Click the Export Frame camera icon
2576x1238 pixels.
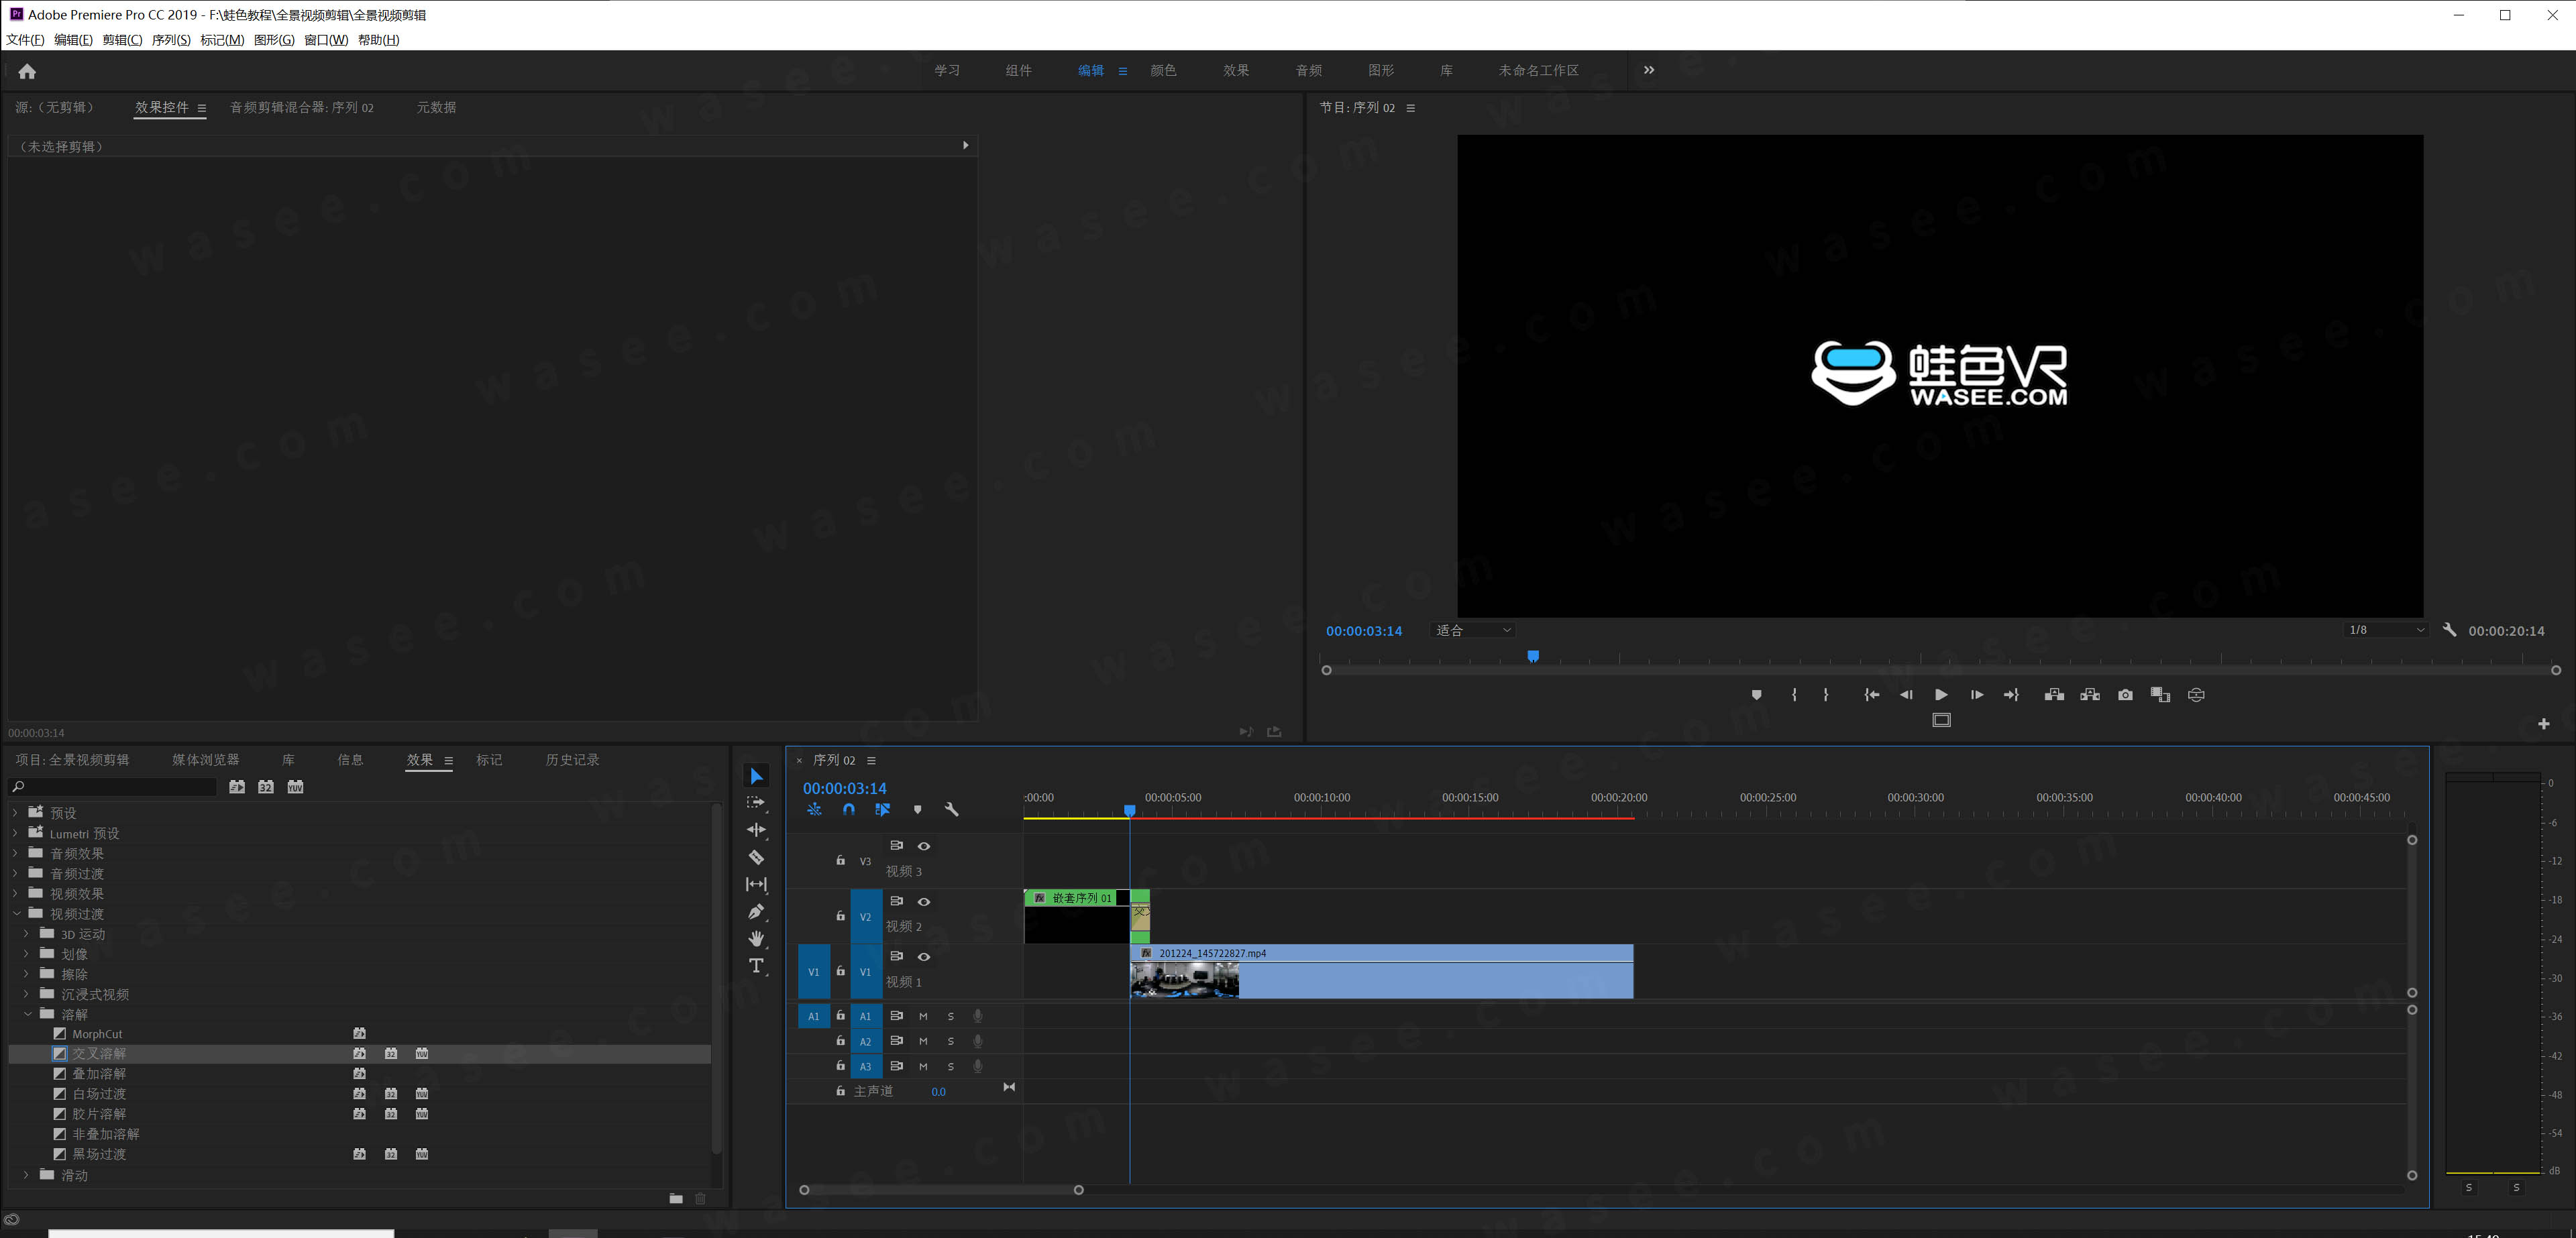[x=2125, y=695]
